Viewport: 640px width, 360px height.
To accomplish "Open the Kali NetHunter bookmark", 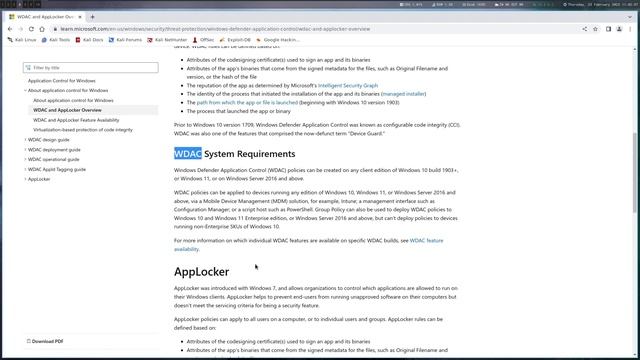I will point(167,40).
